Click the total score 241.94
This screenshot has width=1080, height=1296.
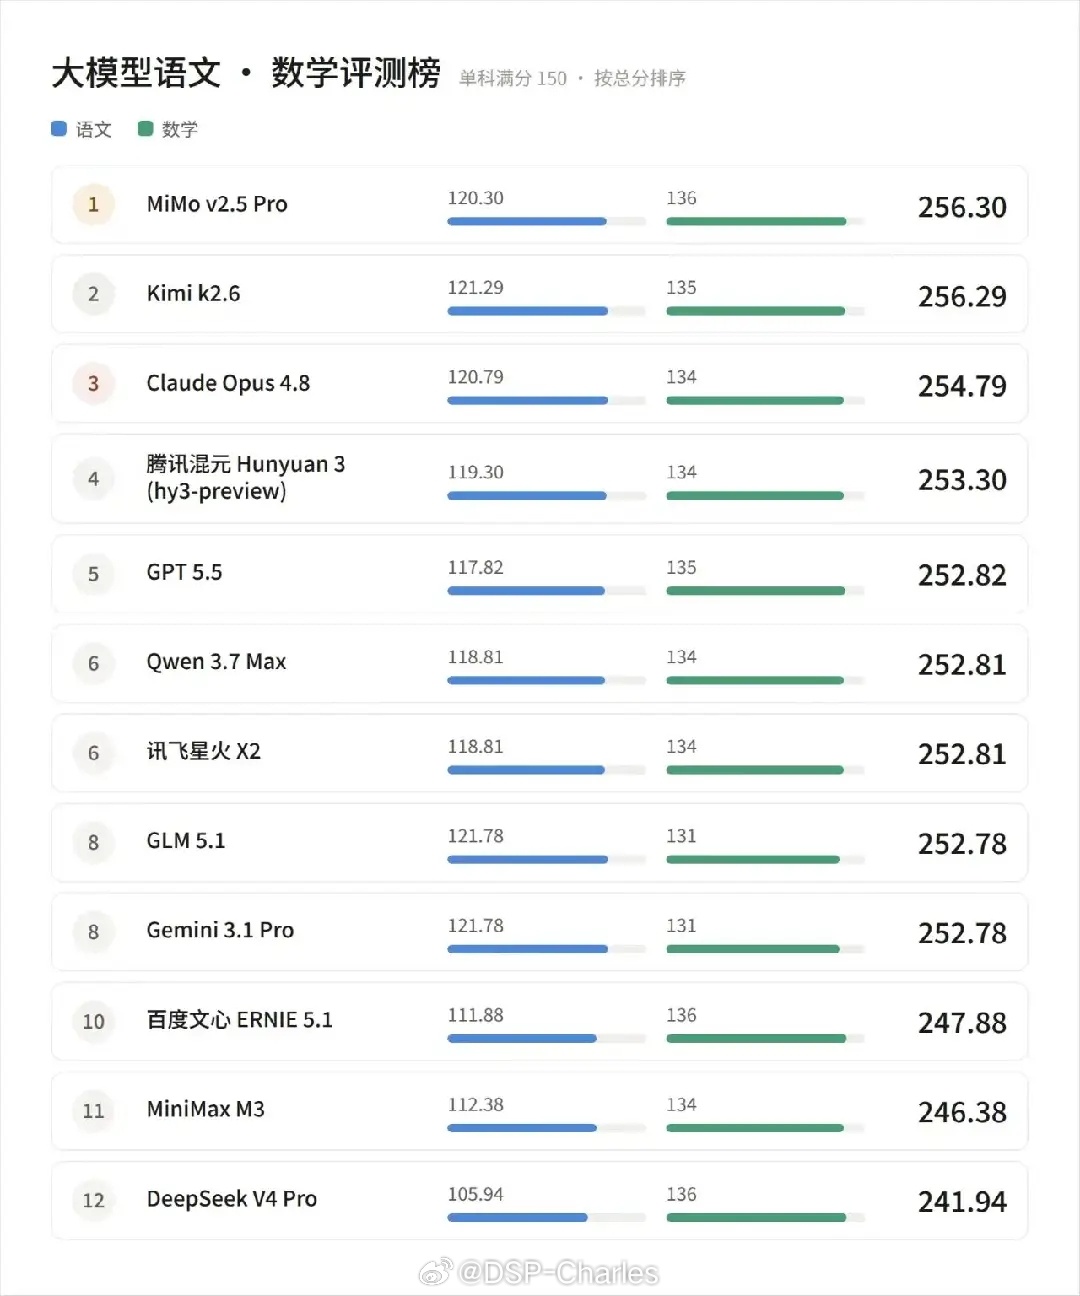point(962,1202)
